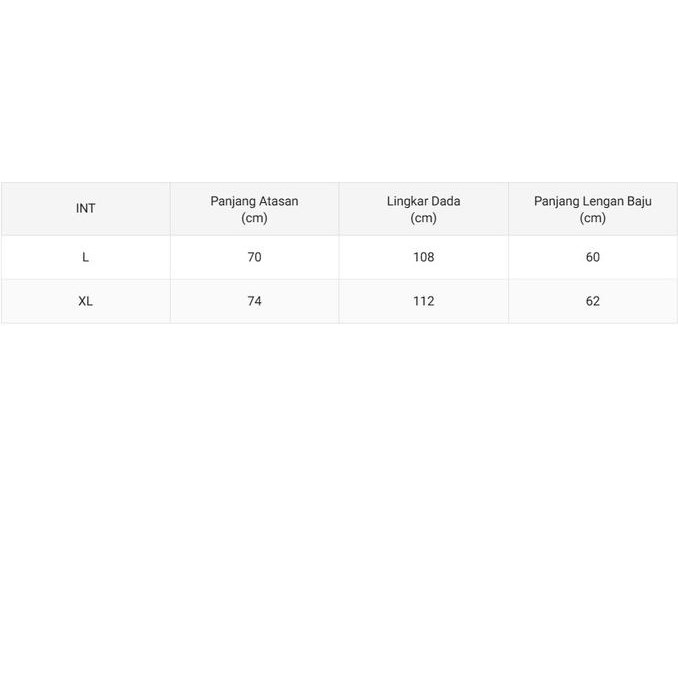Image resolution: width=678 pixels, height=678 pixels.
Task: Select the L sleeve length measurement
Action: click(593, 257)
